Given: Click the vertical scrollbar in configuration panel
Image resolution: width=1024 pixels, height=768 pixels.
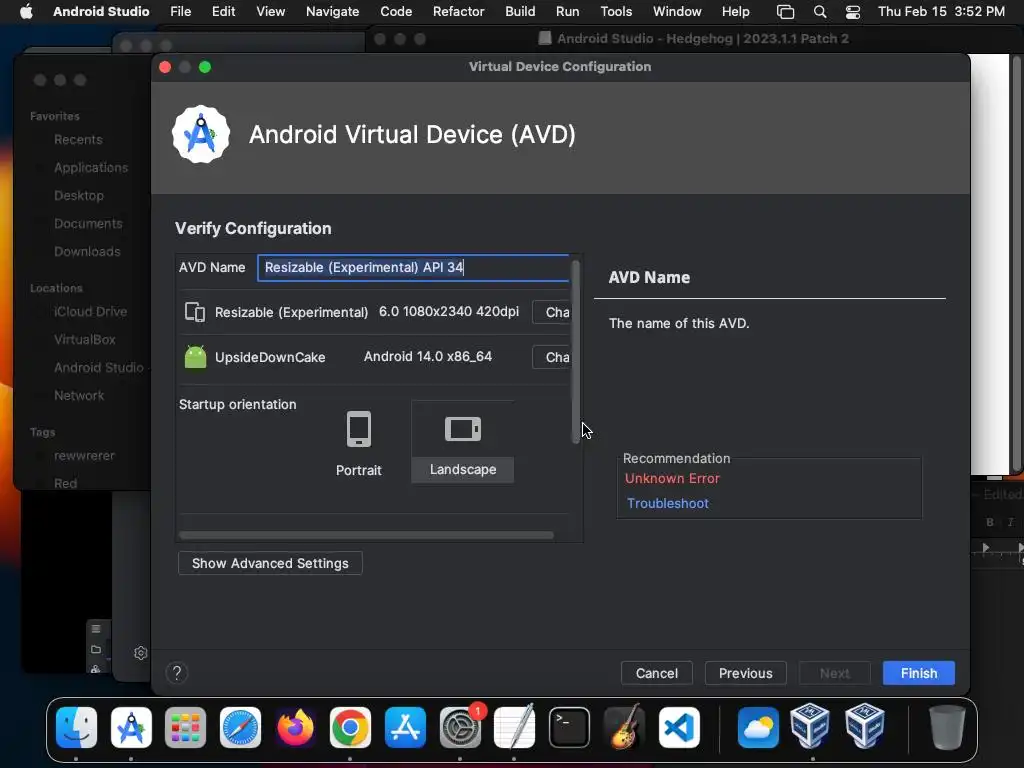Looking at the screenshot, I should point(575,352).
